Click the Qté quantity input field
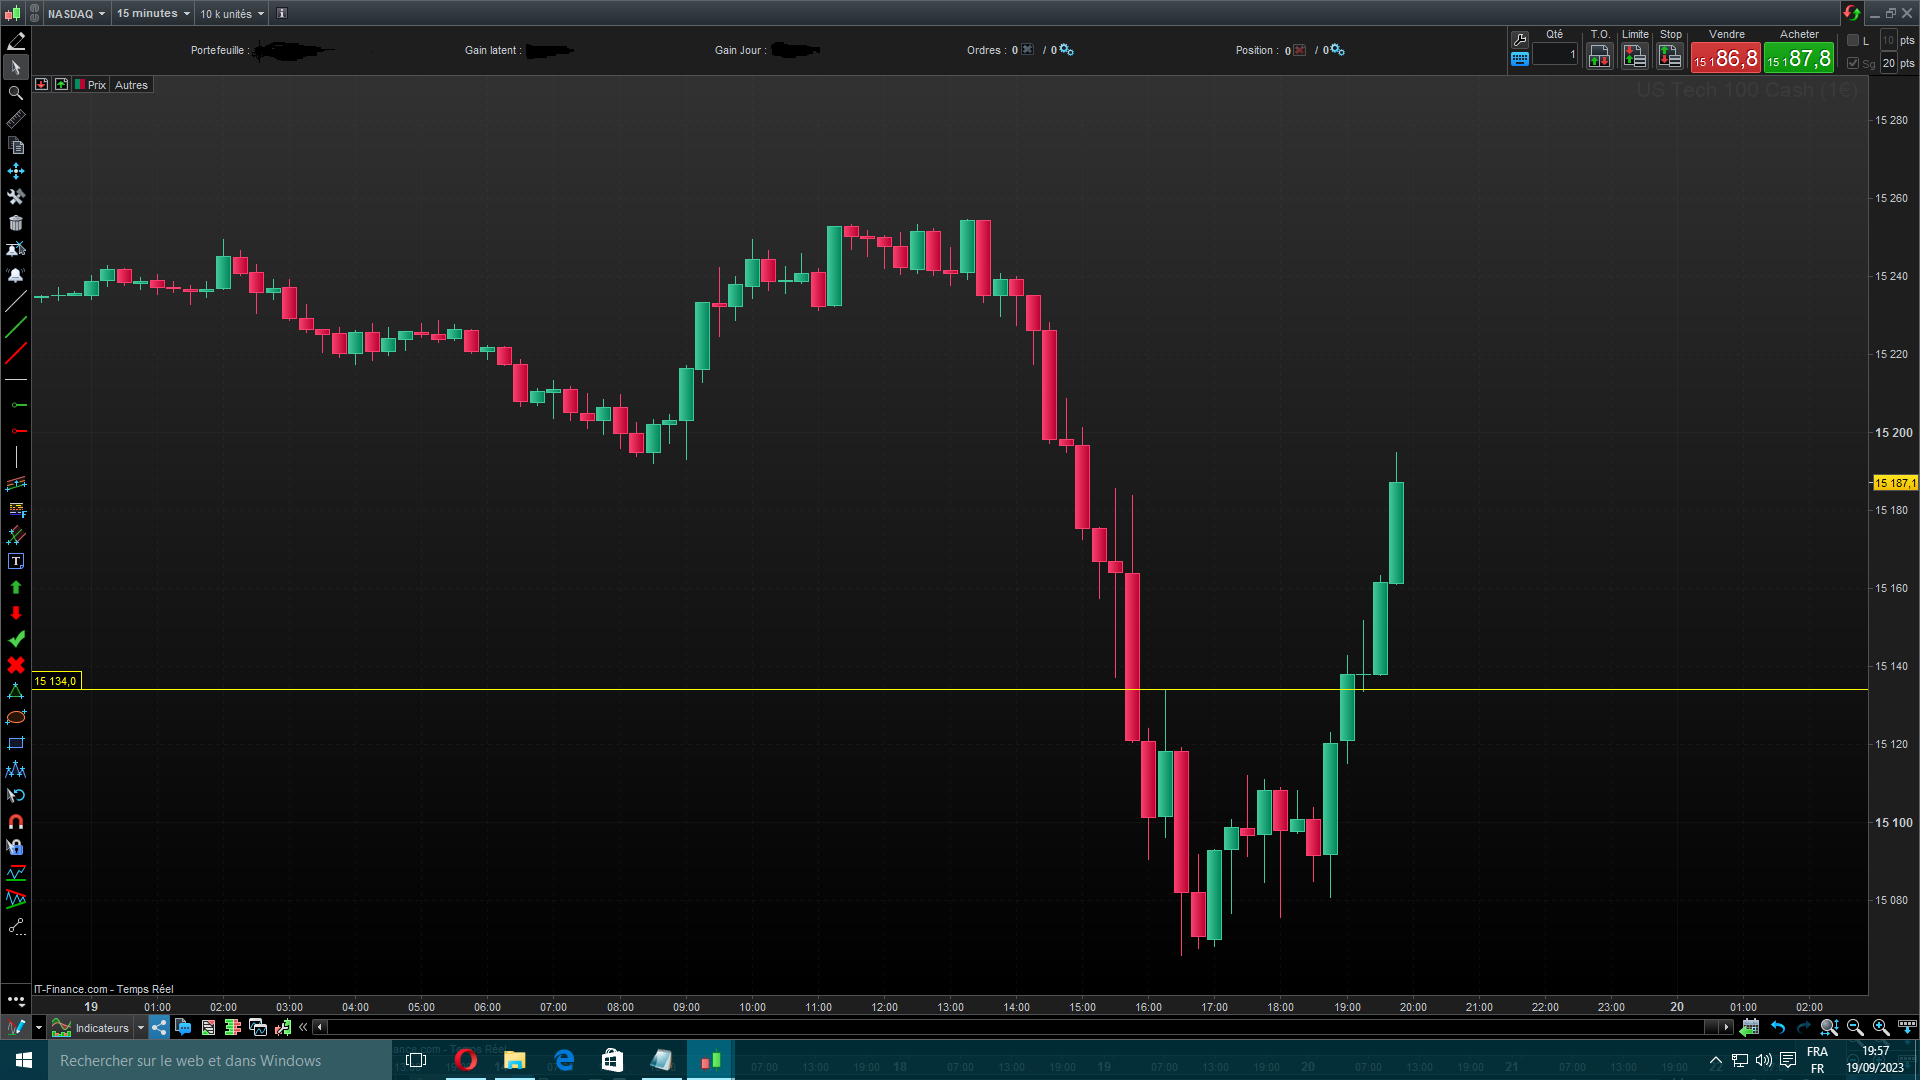The width and height of the screenshot is (1920, 1080). pyautogui.click(x=1555, y=55)
